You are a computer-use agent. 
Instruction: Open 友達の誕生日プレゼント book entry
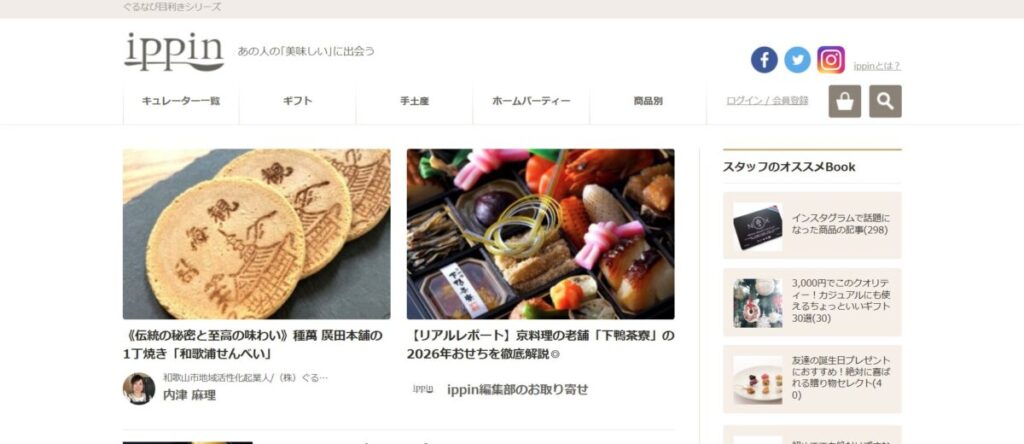coord(812,379)
